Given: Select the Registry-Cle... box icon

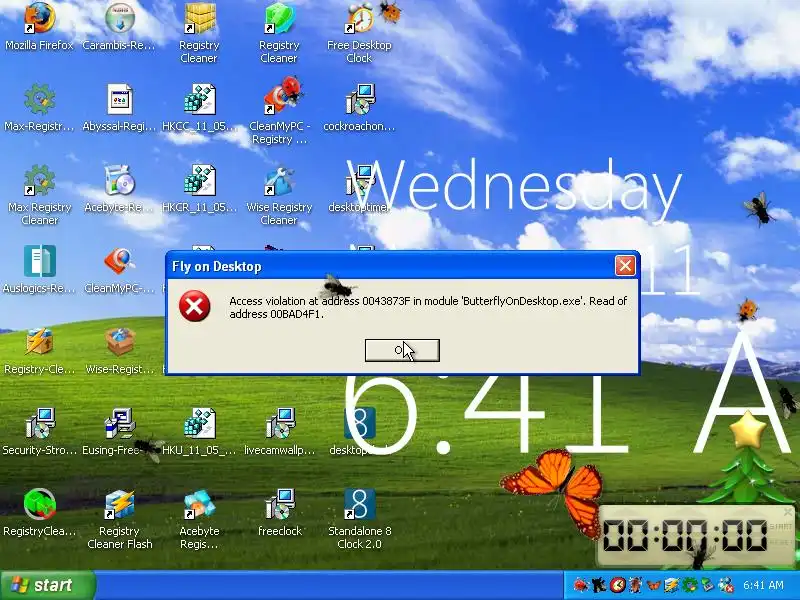Looking at the screenshot, I should coord(39,351).
